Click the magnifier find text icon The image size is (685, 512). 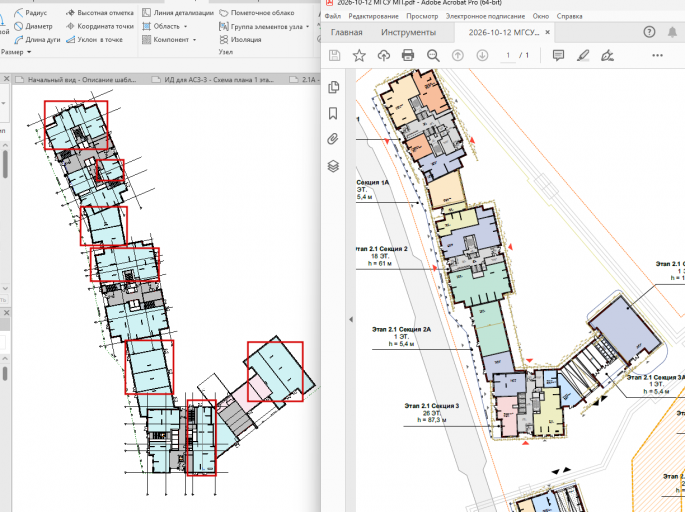point(433,55)
